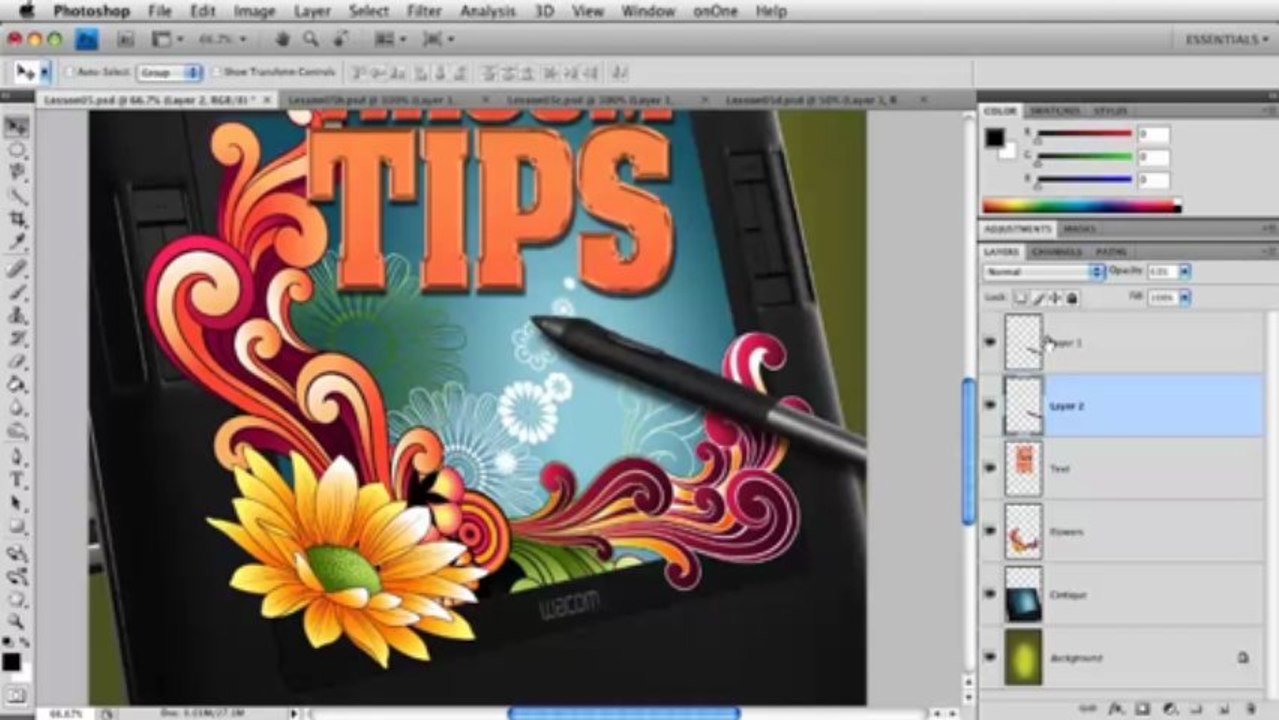The image size is (1279, 720).
Task: Close the Lesson01.psd document tab
Action: (267, 100)
